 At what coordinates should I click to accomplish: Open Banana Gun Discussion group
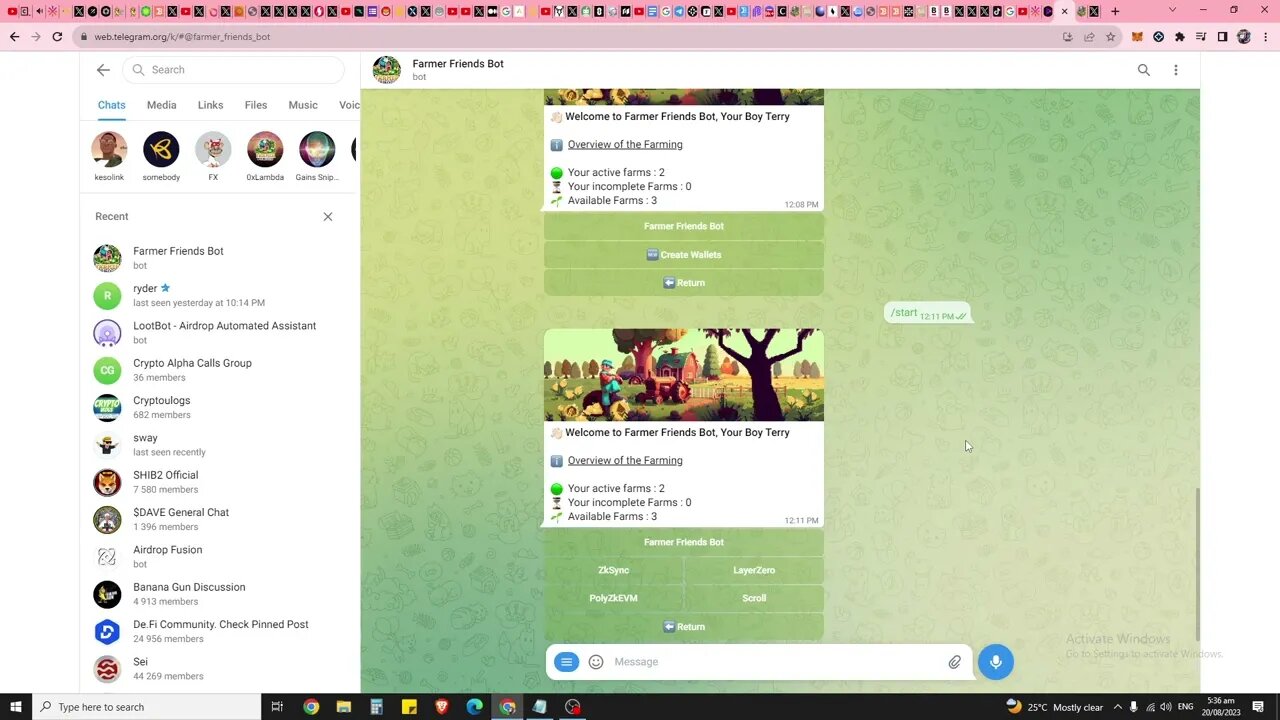coord(219,594)
